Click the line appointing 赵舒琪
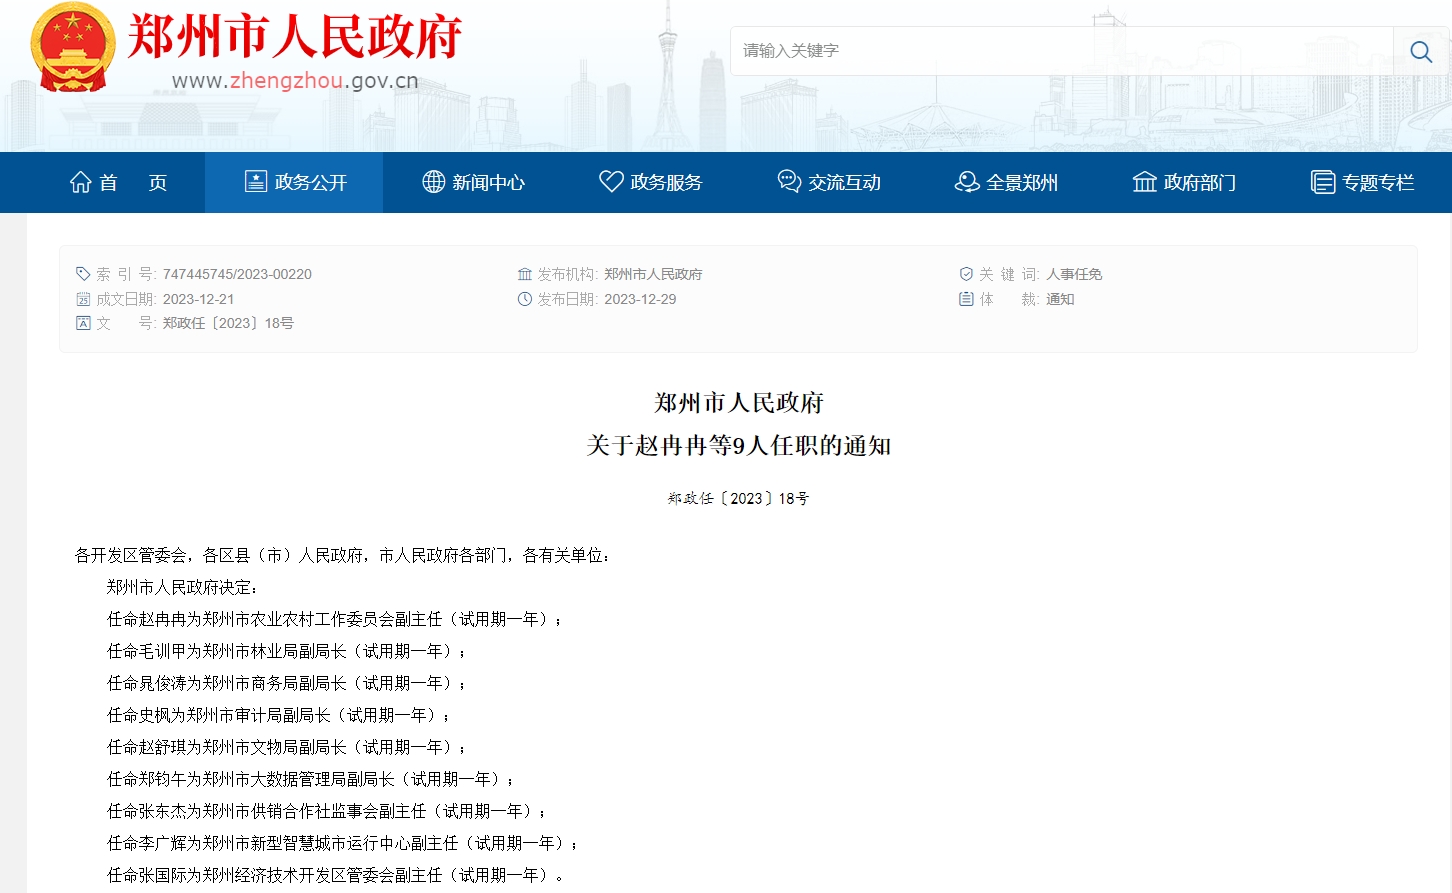 (x=286, y=747)
